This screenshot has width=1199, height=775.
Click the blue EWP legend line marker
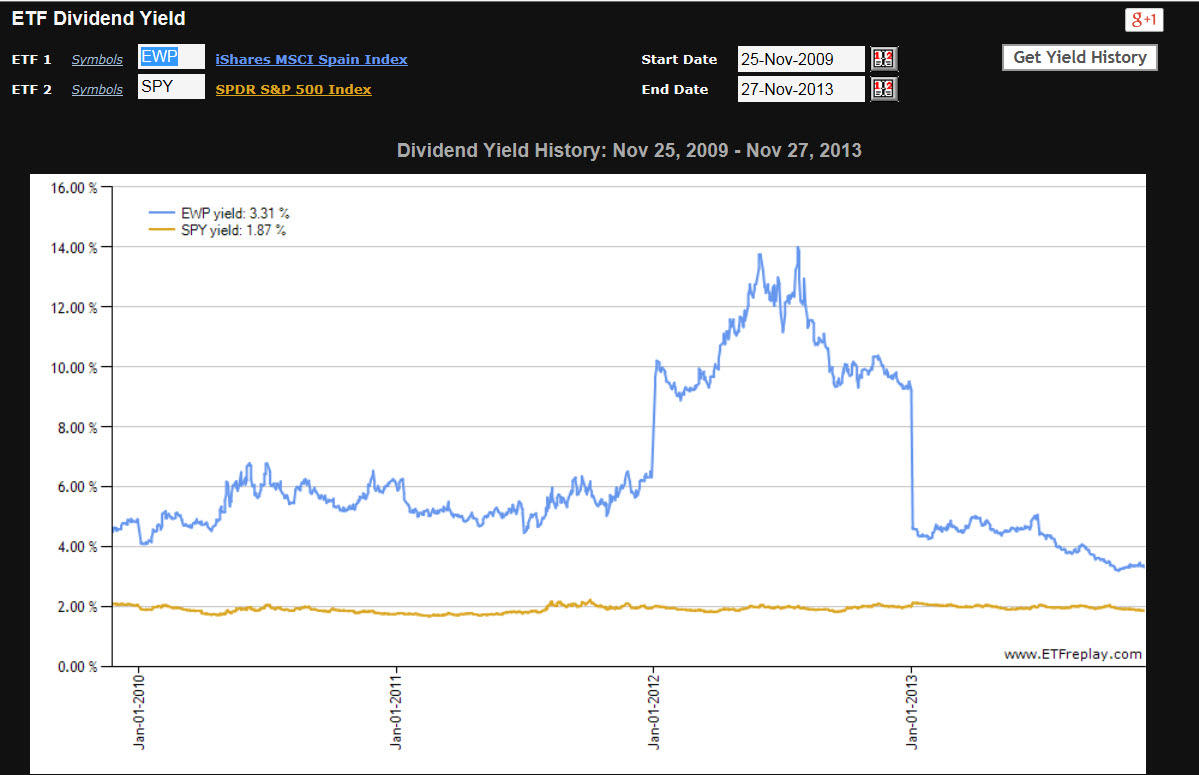pos(163,213)
